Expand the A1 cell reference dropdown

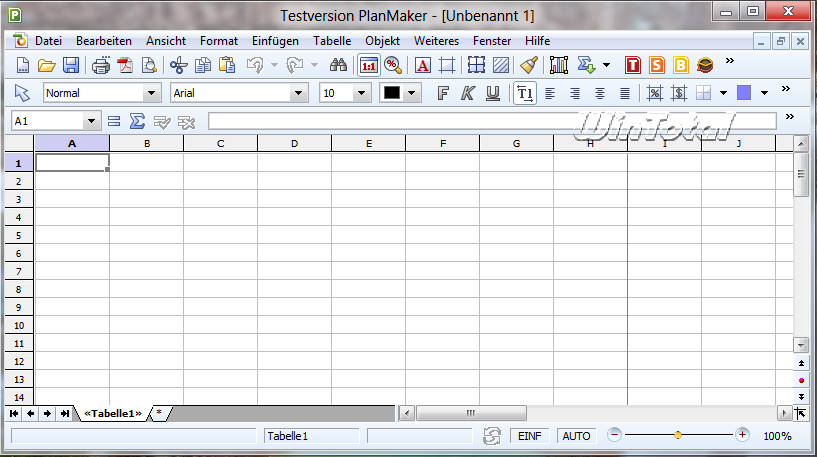tap(91, 121)
